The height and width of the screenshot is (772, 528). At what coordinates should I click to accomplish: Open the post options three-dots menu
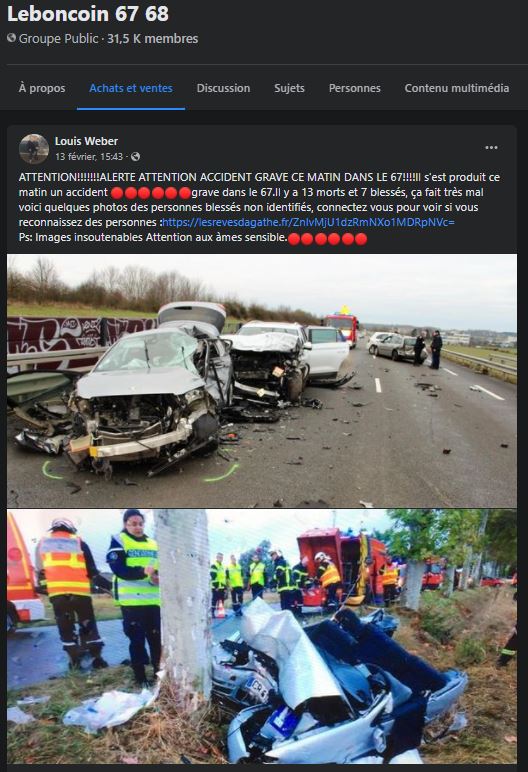pyautogui.click(x=491, y=148)
